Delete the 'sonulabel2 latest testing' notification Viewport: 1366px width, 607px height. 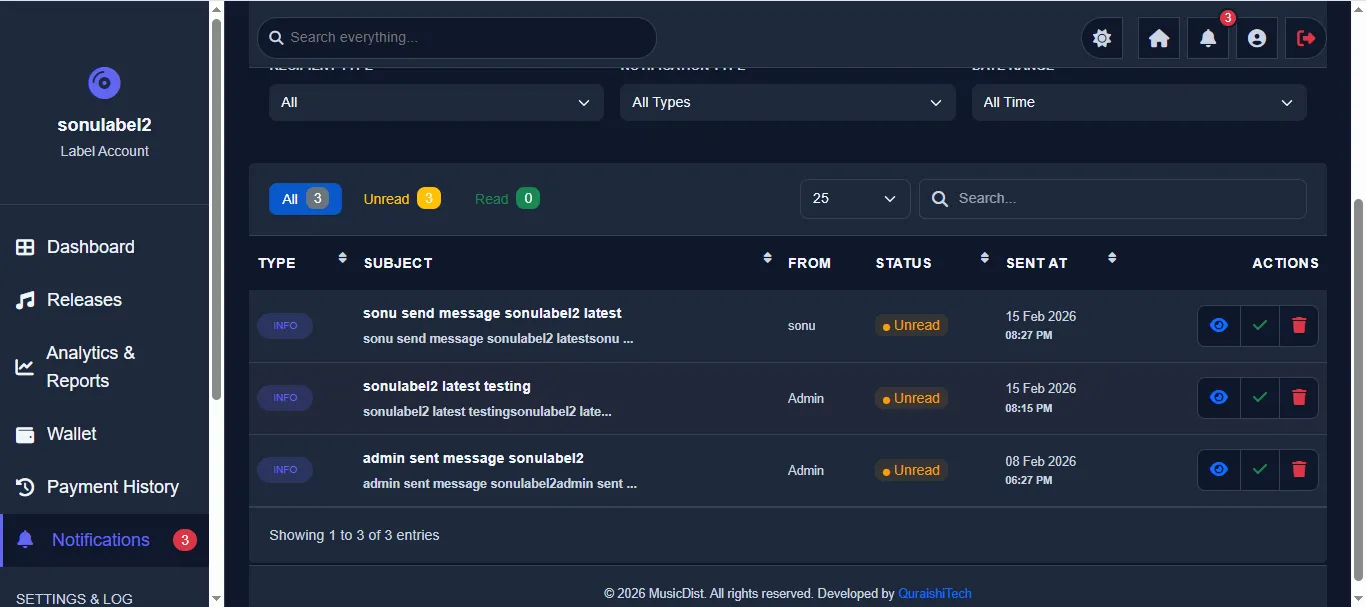[1299, 398]
